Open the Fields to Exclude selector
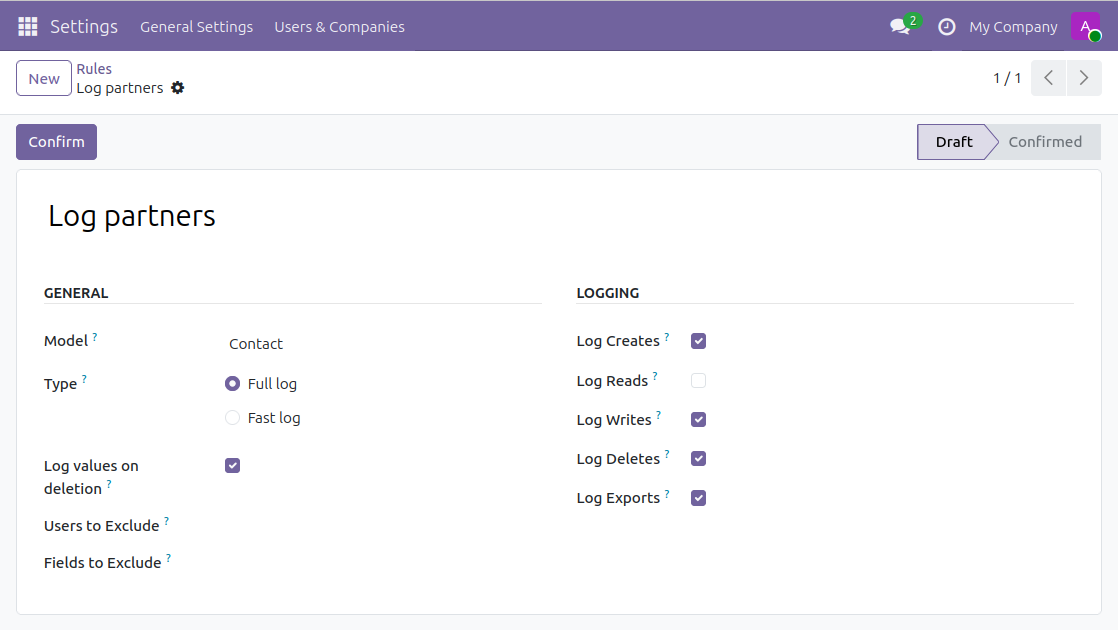This screenshot has width=1118, height=630. pos(380,563)
